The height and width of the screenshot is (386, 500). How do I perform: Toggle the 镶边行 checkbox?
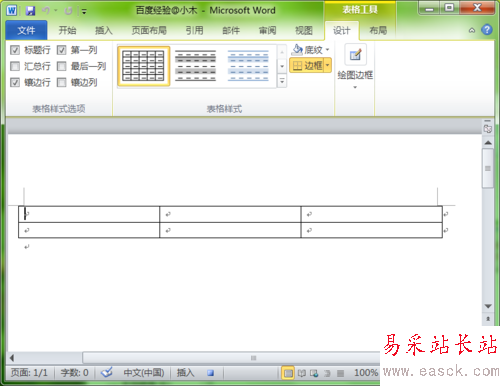tap(15, 82)
